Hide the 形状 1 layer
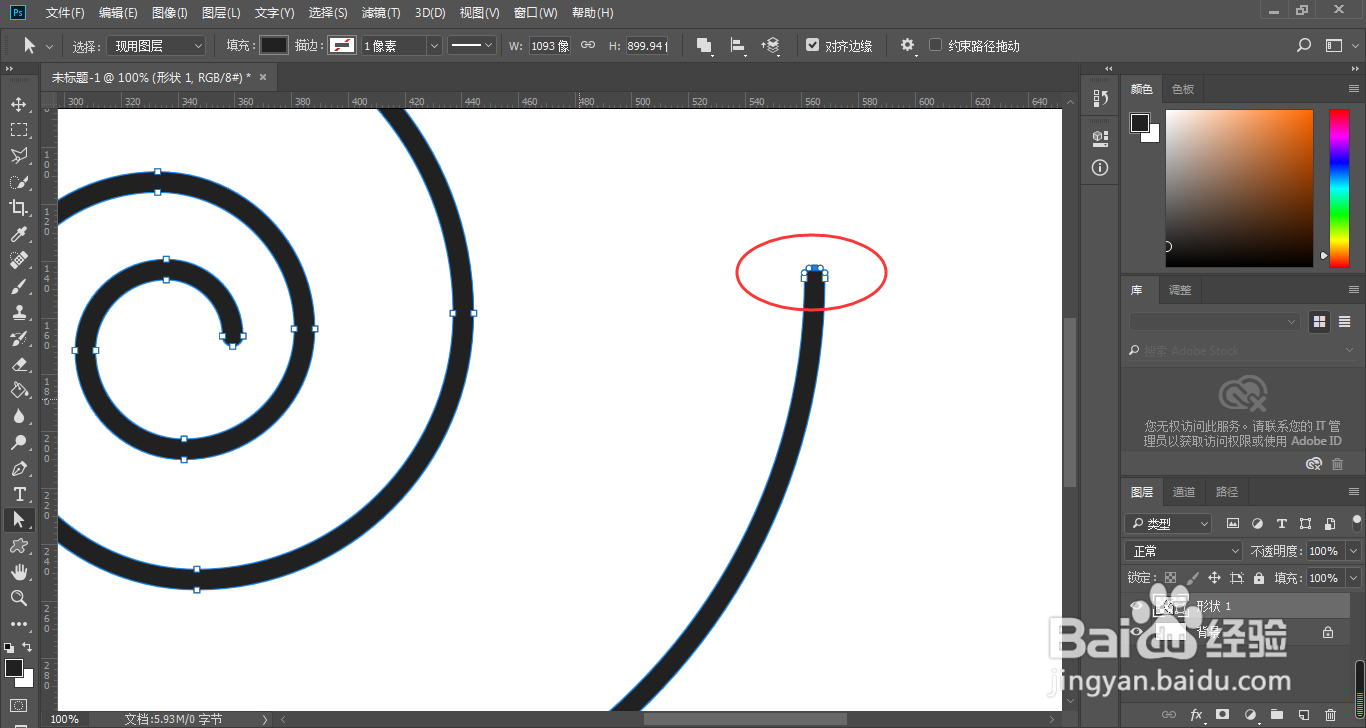Screen dimensions: 1366x728 [x=1136, y=606]
